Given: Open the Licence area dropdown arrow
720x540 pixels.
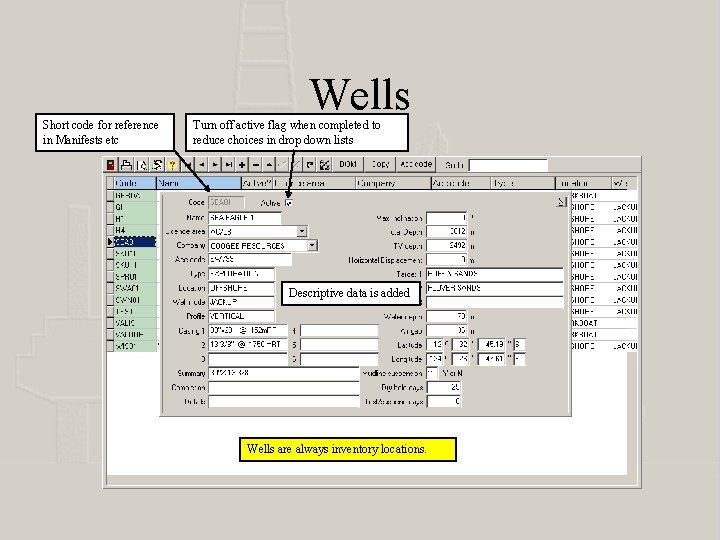Looking at the screenshot, I should 302,231.
